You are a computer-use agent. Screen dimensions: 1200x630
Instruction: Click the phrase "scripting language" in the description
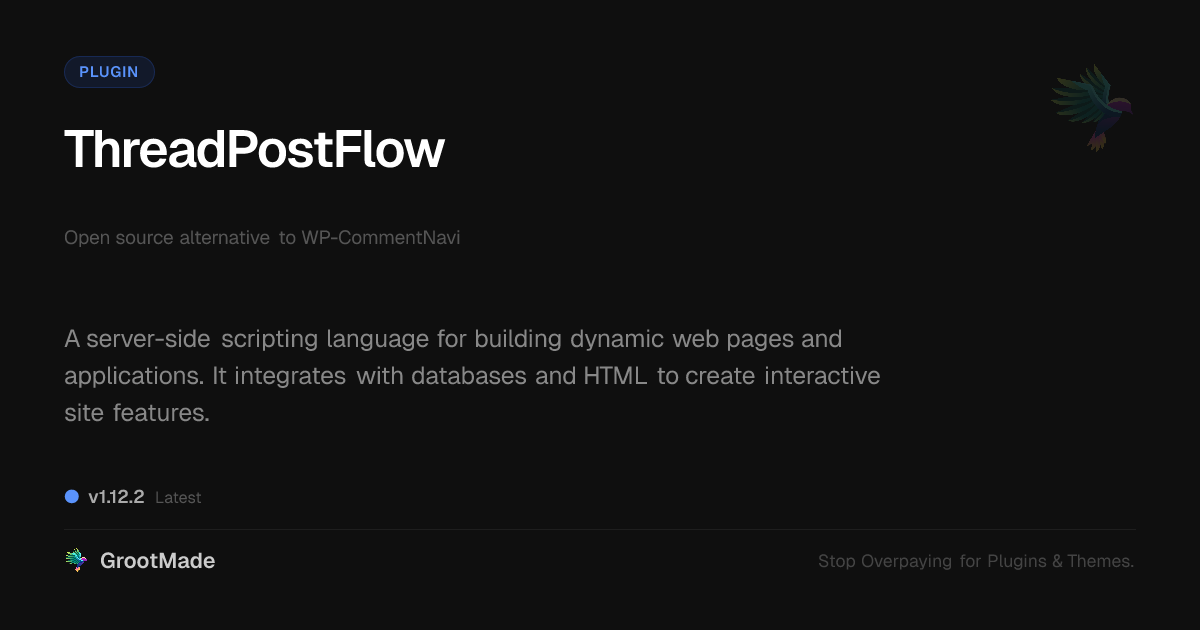(325, 339)
